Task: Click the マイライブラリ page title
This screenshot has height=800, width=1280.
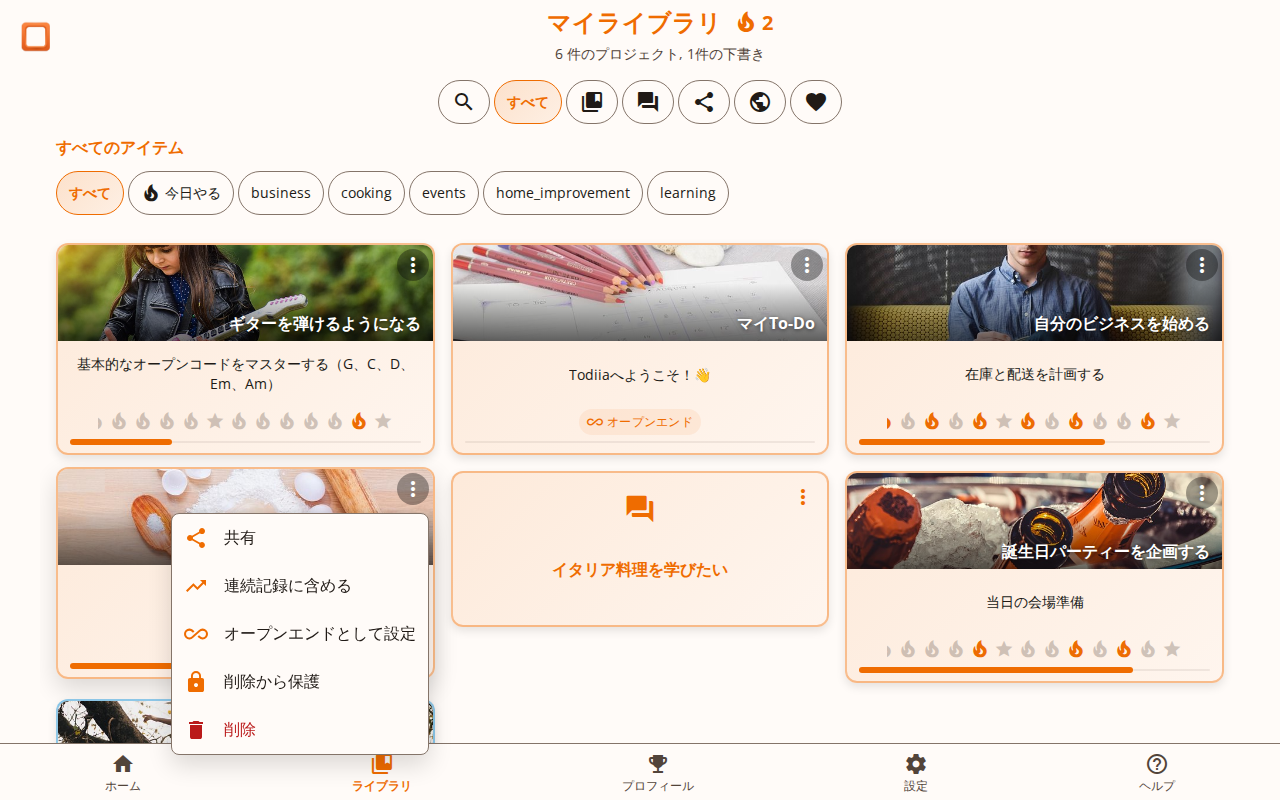Action: point(634,23)
